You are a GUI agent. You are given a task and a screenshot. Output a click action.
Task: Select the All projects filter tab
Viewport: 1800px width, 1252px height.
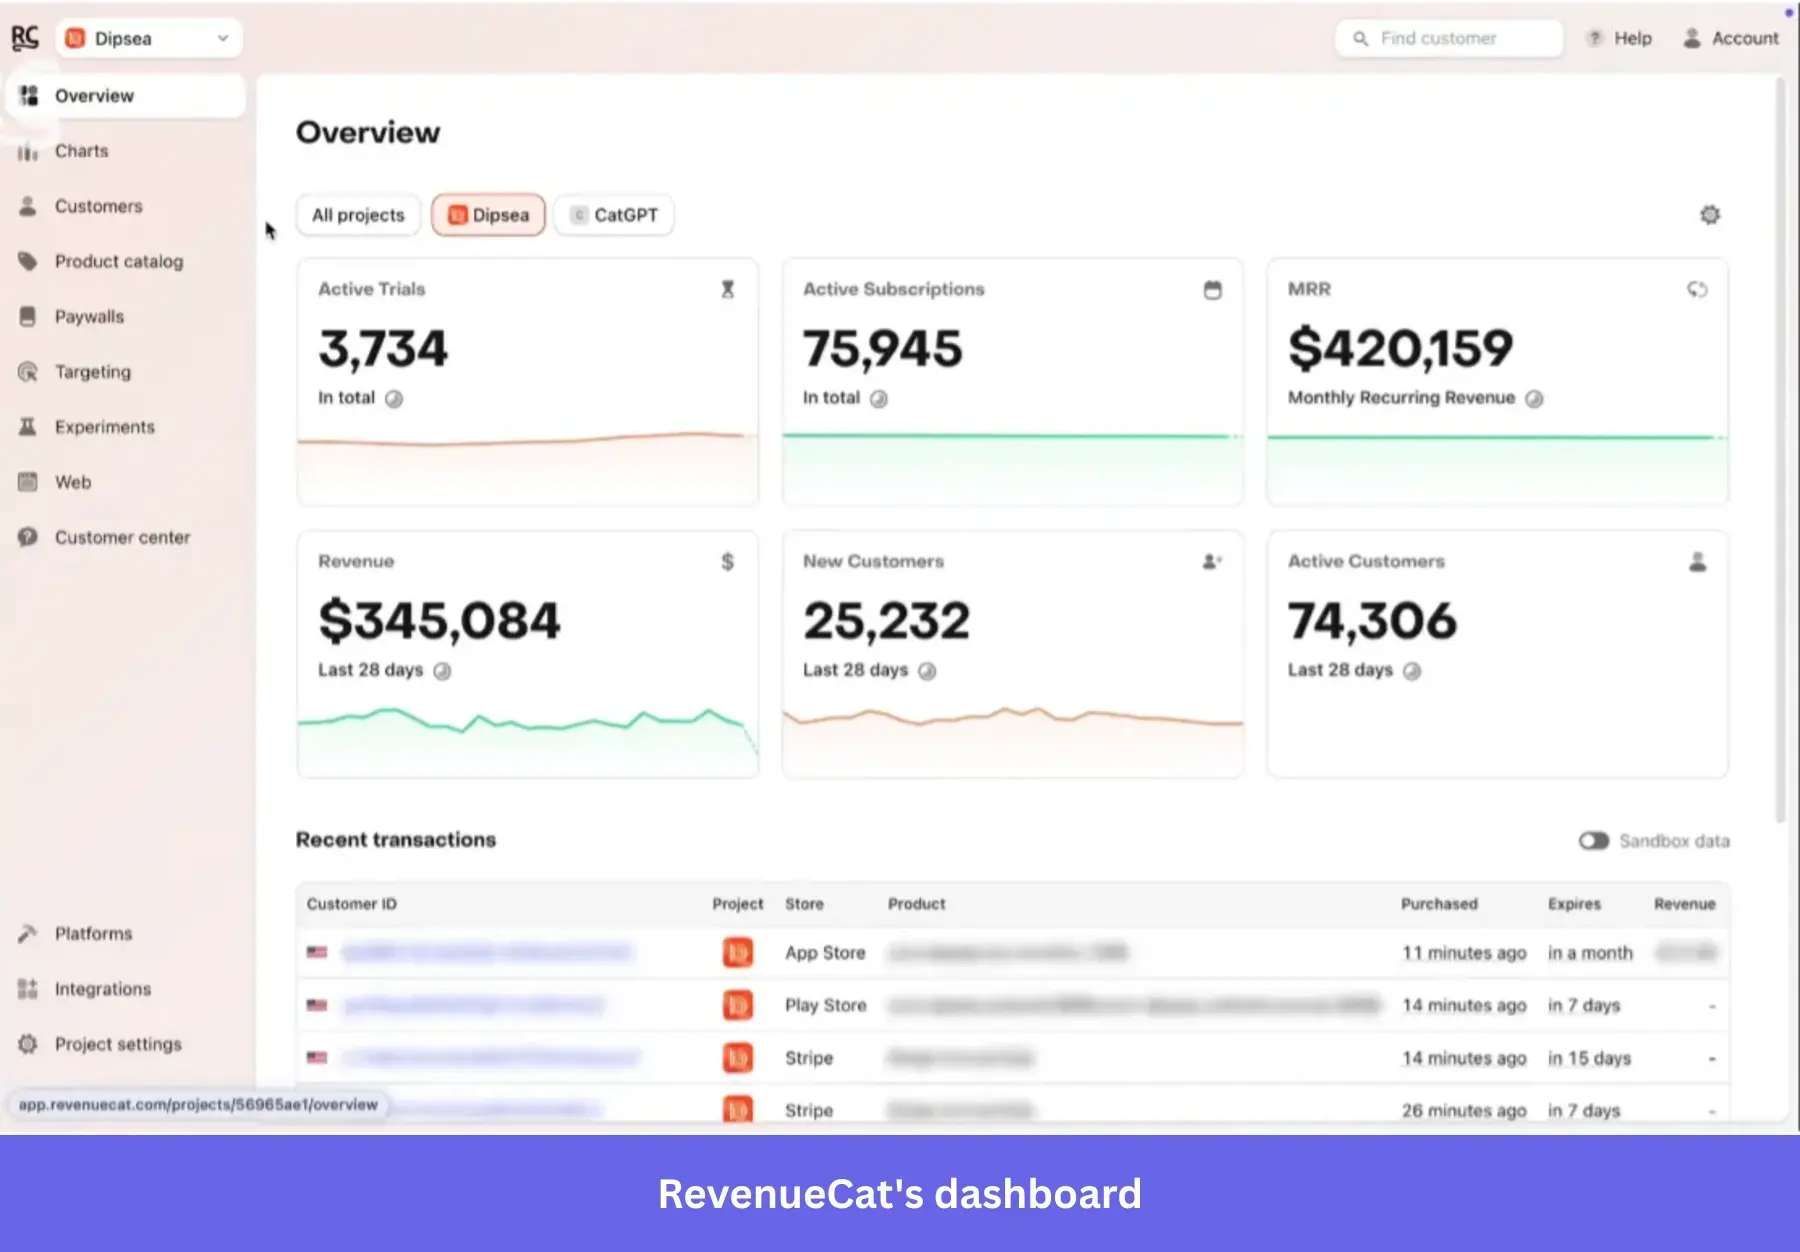pyautogui.click(x=358, y=215)
